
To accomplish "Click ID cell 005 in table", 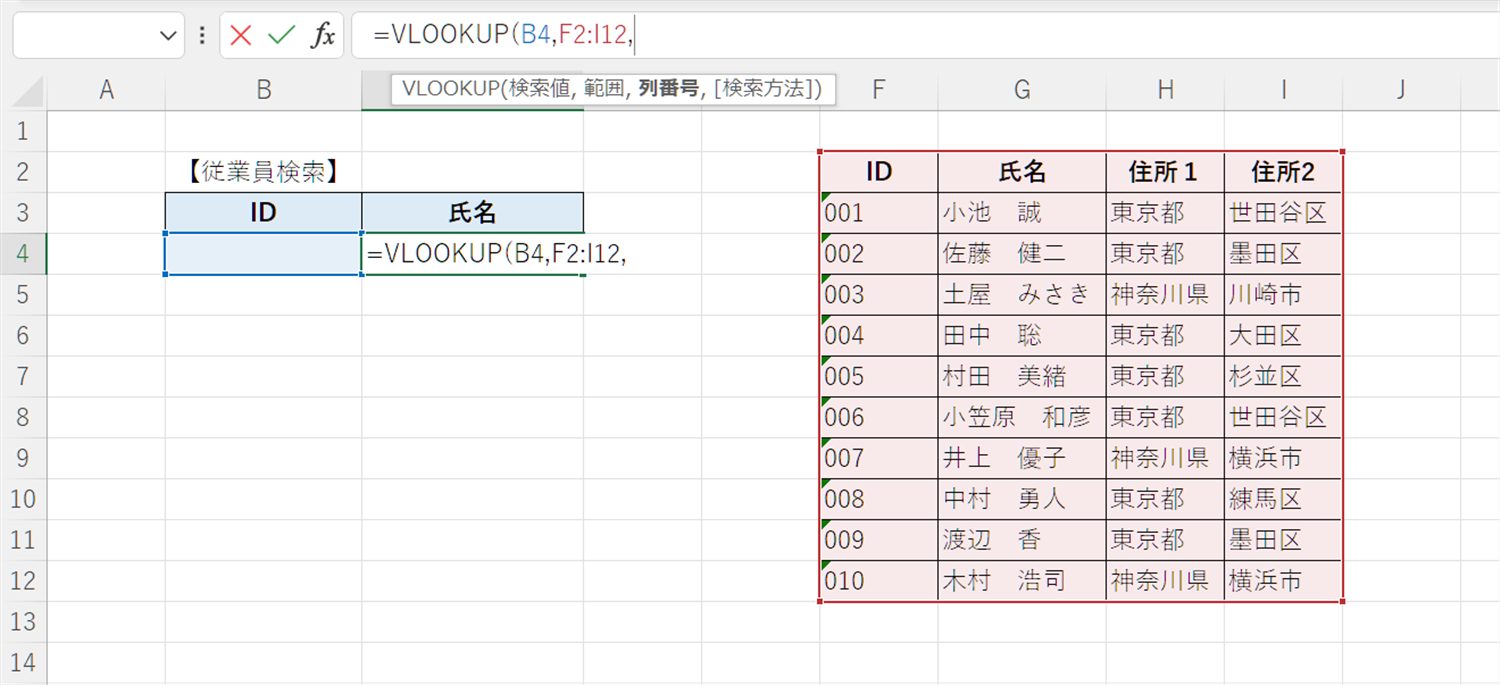I will [x=878, y=376].
